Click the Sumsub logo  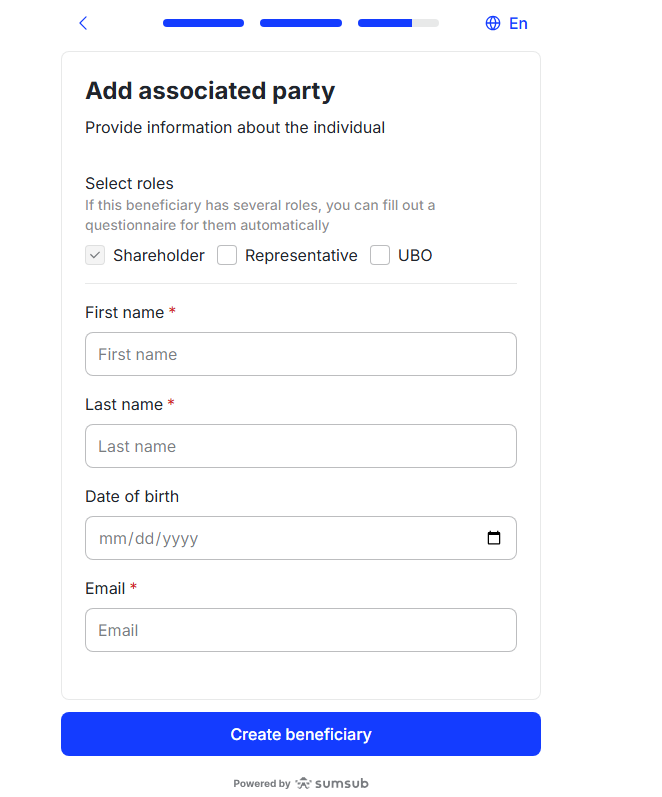(332, 784)
